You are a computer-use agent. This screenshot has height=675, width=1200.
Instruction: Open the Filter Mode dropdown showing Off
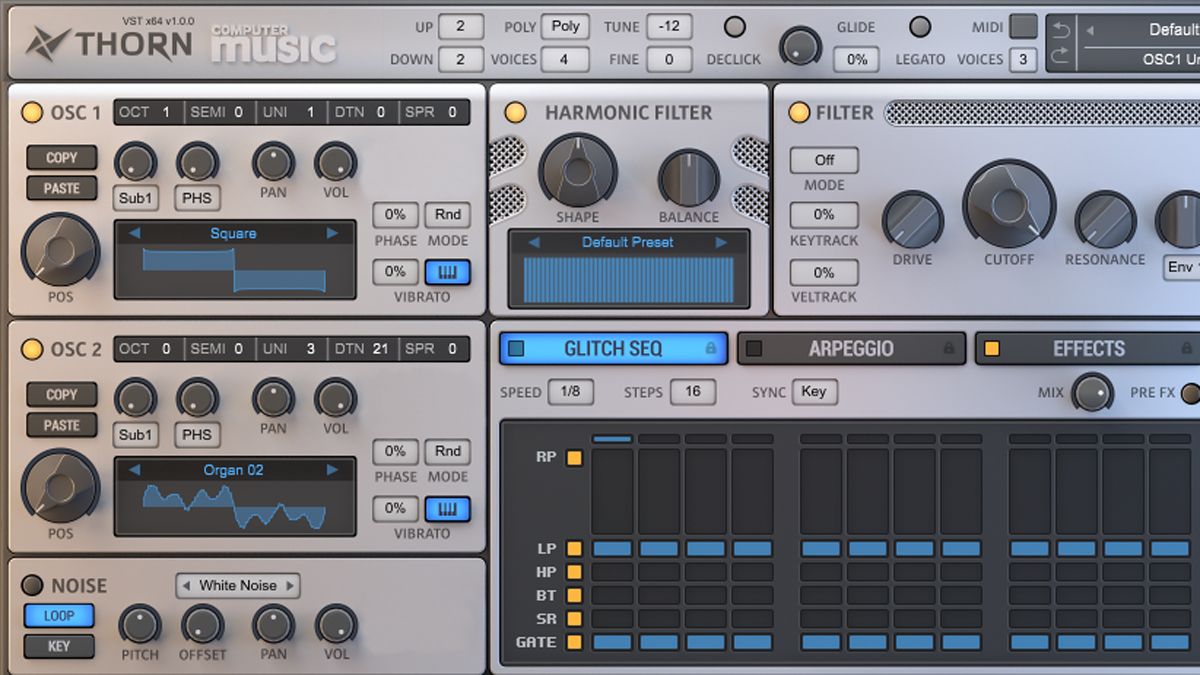[824, 160]
